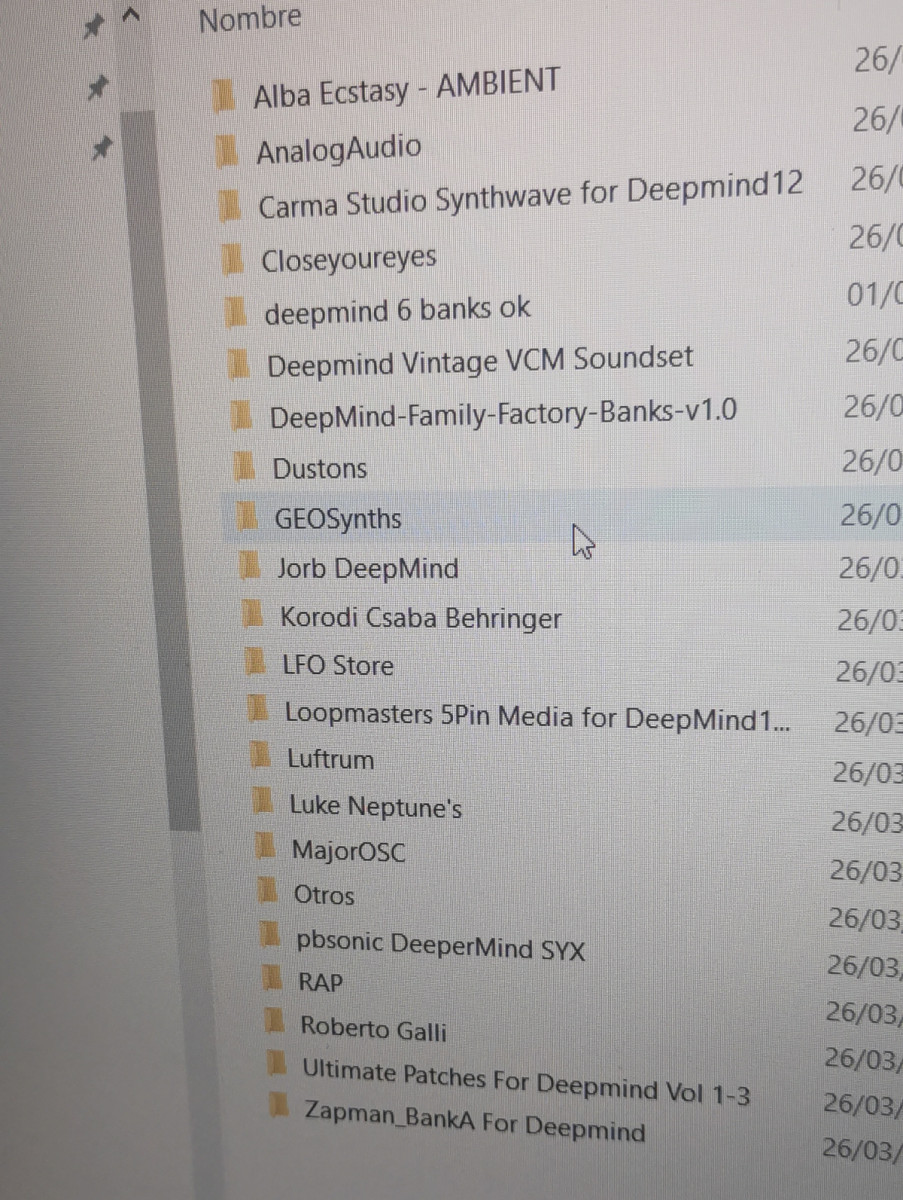Select the DeepMind-Family-Factory-Banks-v1.0 folder

pyautogui.click(x=504, y=413)
